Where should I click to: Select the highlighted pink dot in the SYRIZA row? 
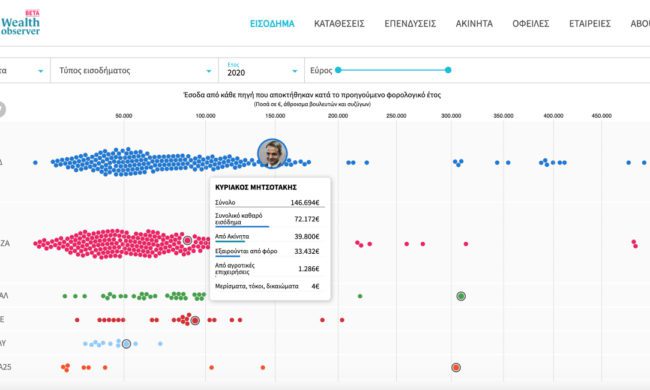click(x=187, y=240)
